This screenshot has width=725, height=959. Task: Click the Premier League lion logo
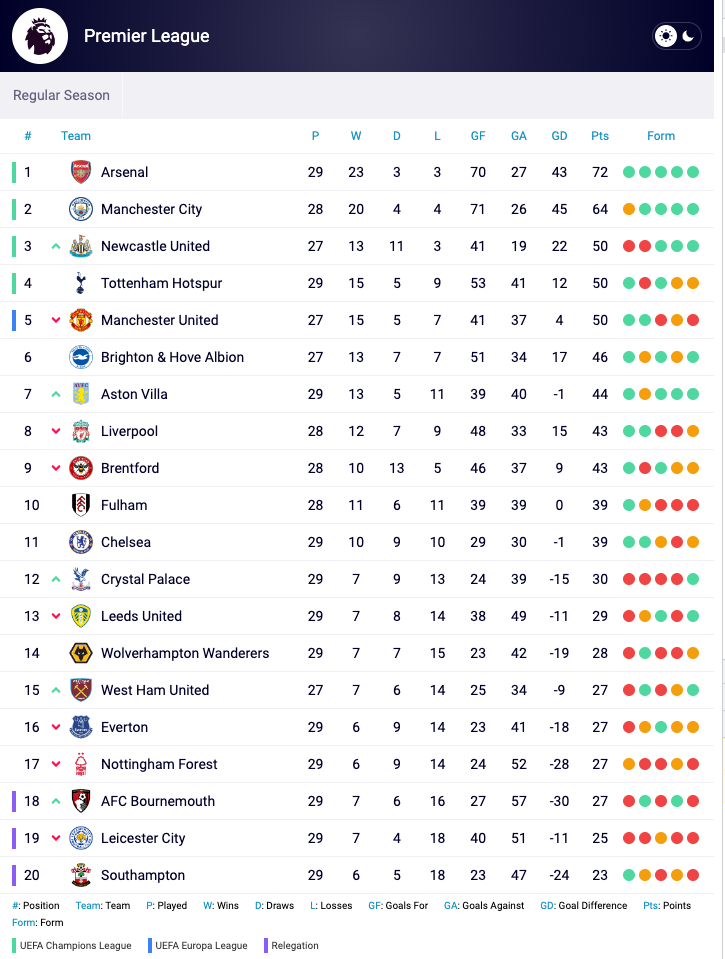pos(40,36)
